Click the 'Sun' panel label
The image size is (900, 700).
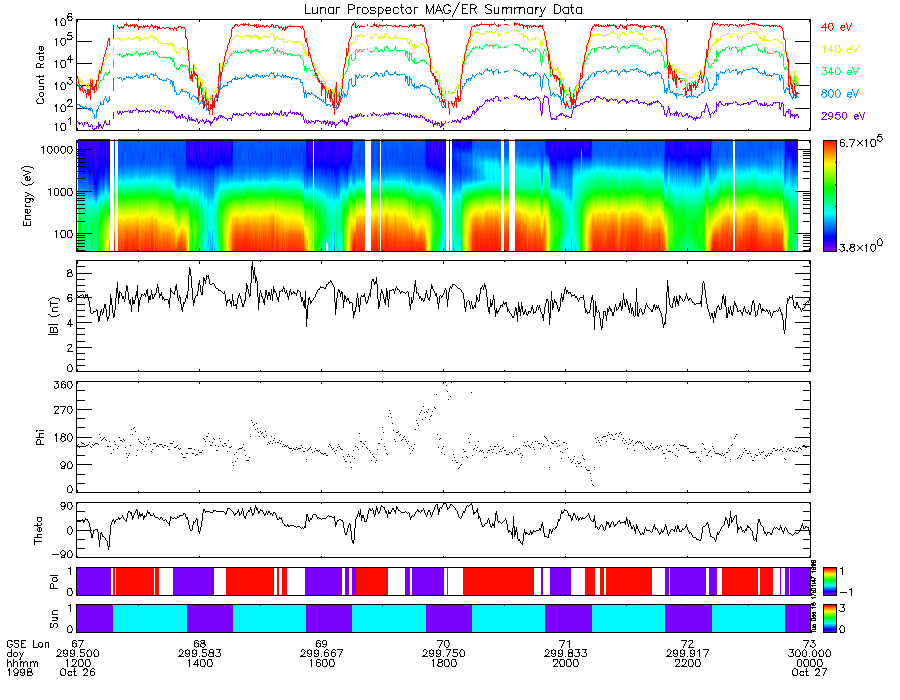coord(54,619)
